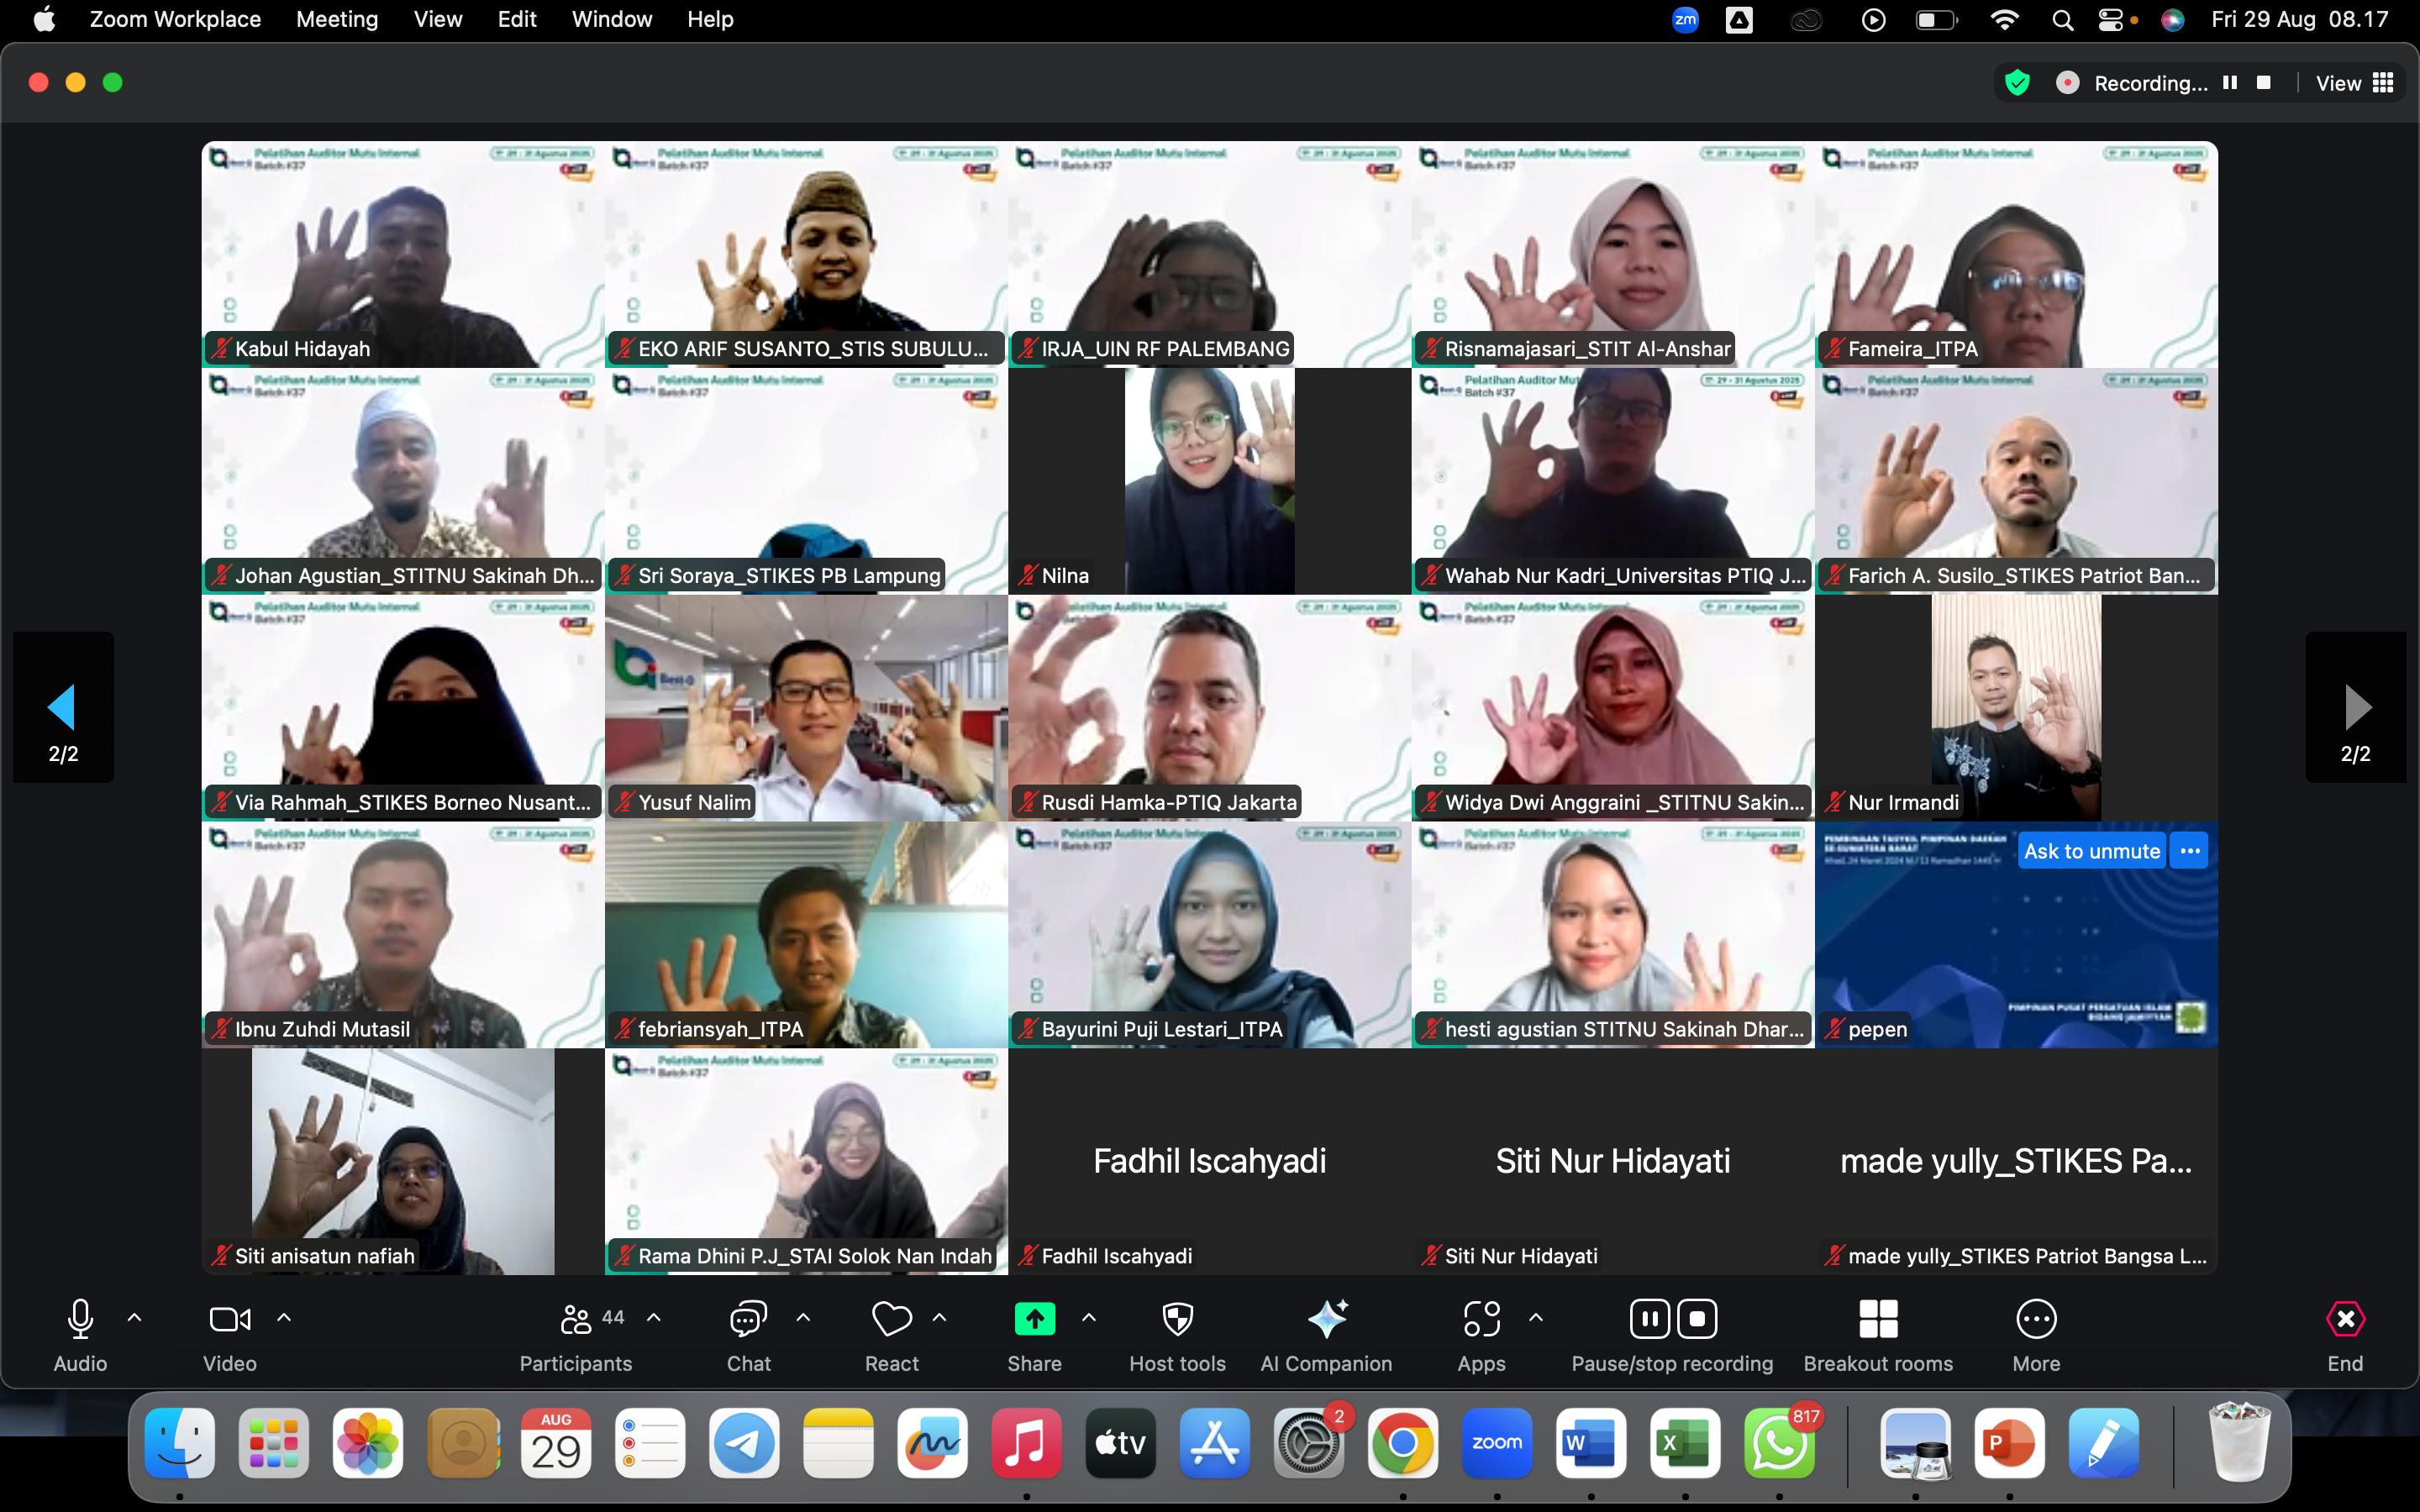This screenshot has width=2420, height=1512.
Task: Open the three-dot menu on pepen's tile
Action: 2190,851
